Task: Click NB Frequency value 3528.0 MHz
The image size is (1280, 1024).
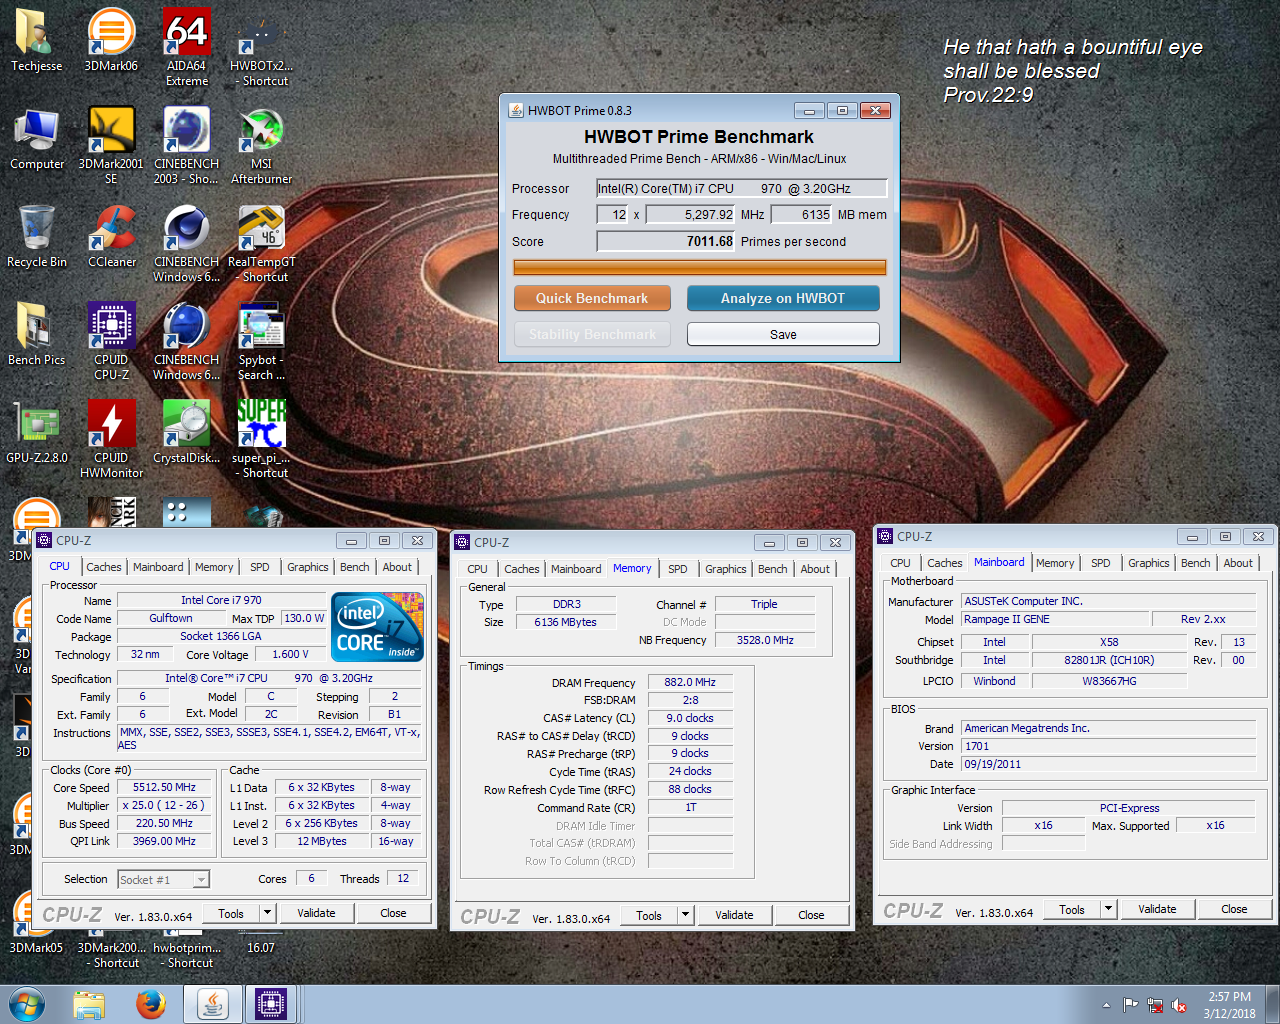Action: (x=765, y=640)
